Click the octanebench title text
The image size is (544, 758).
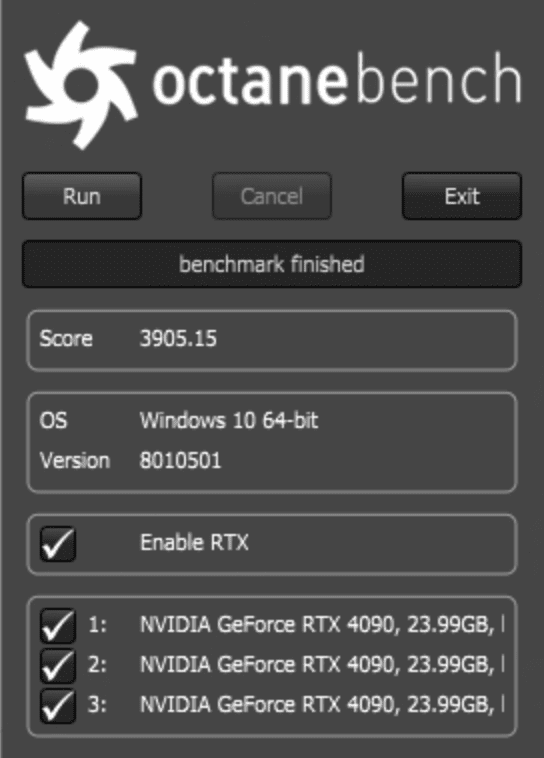(337, 79)
